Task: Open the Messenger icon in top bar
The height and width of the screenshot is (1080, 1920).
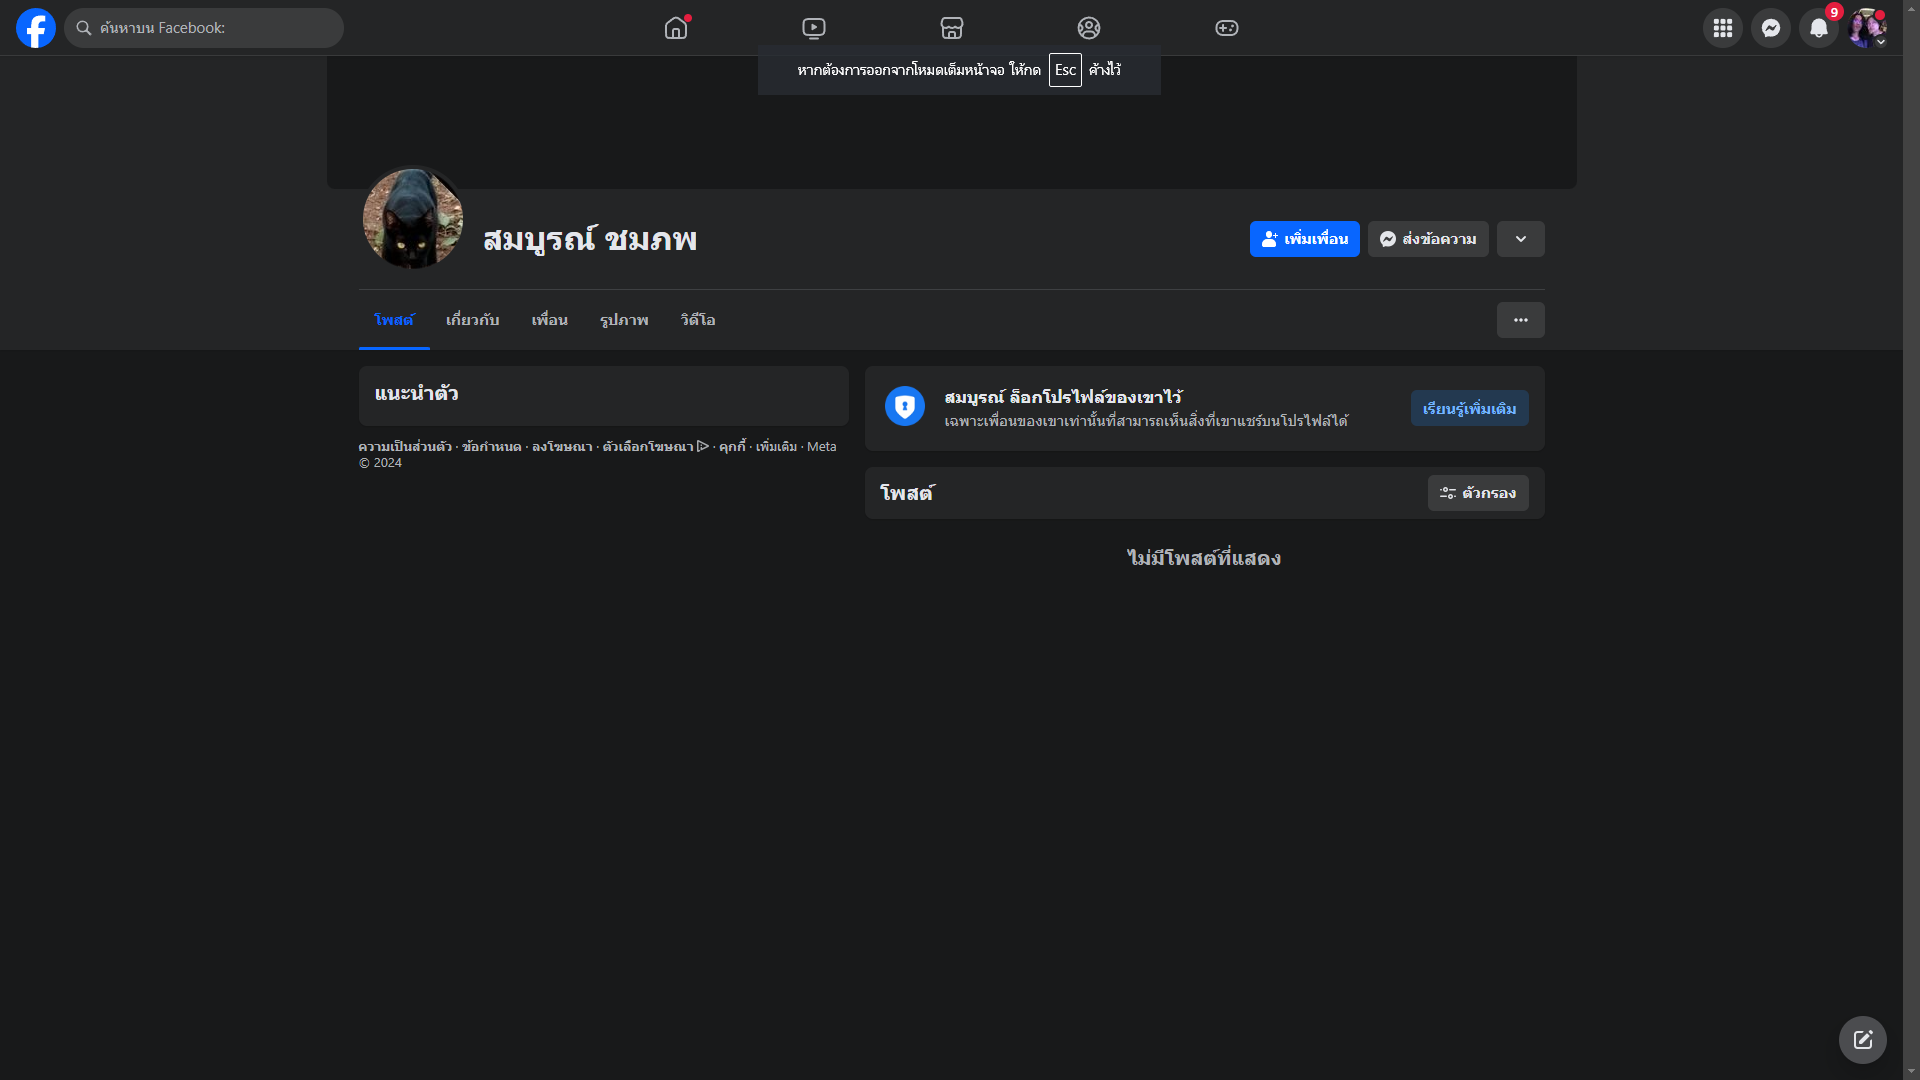Action: pos(1770,28)
